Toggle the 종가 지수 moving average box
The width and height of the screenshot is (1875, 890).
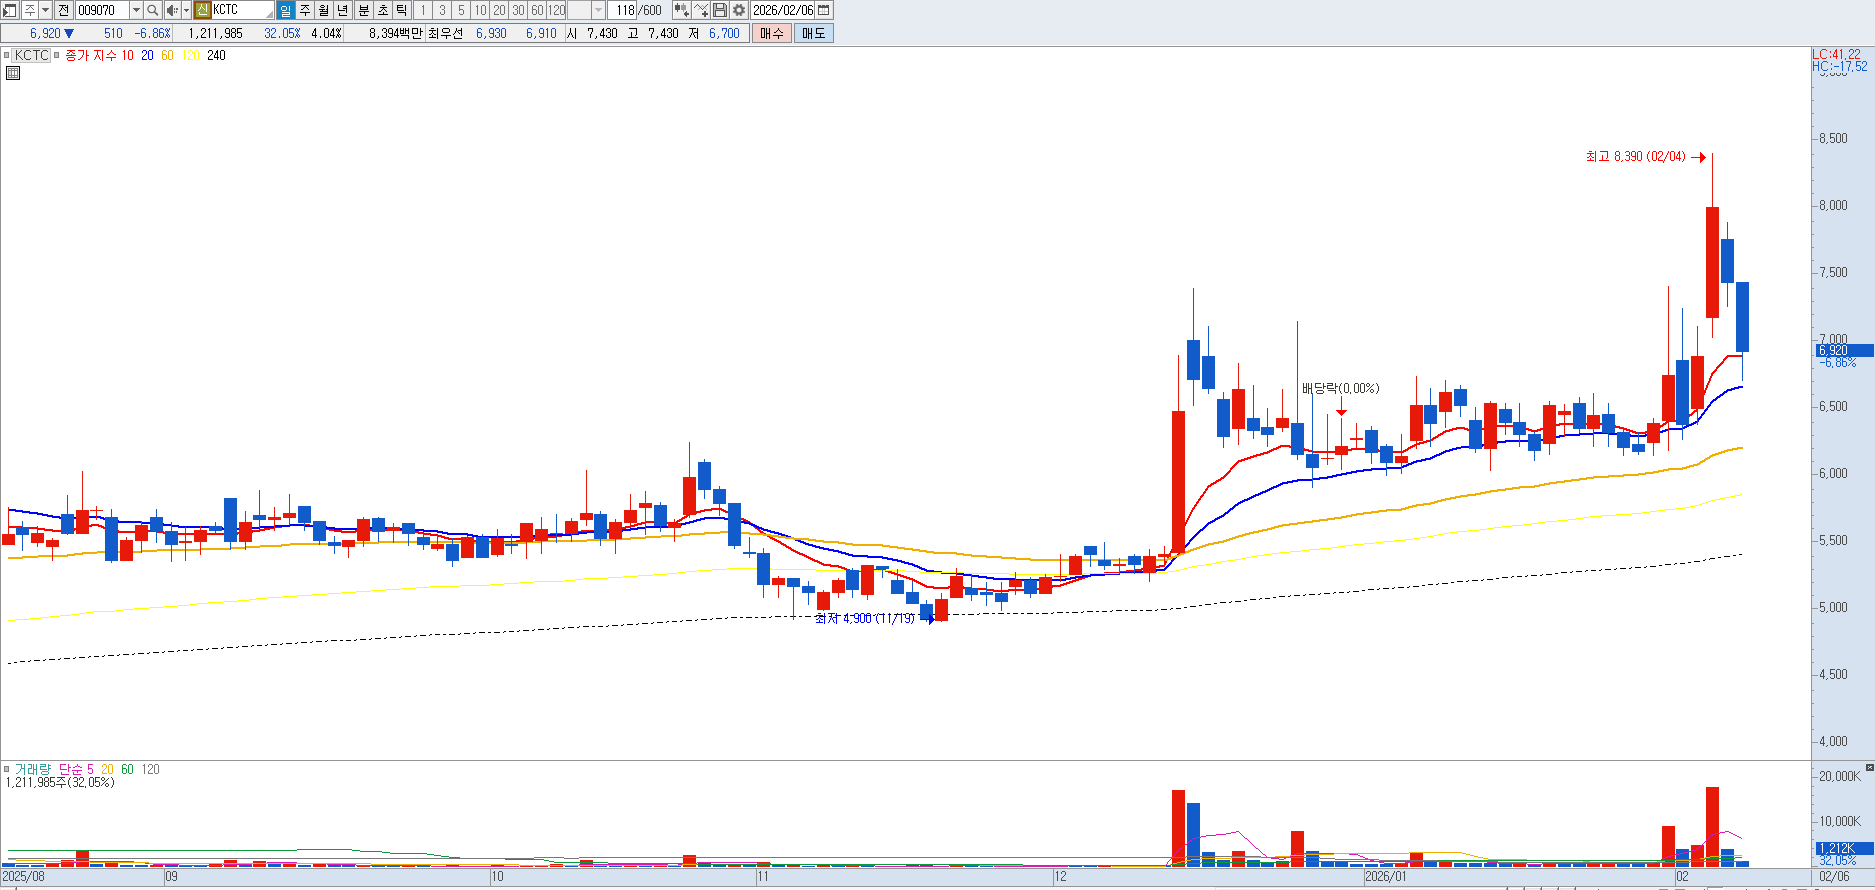pos(57,56)
